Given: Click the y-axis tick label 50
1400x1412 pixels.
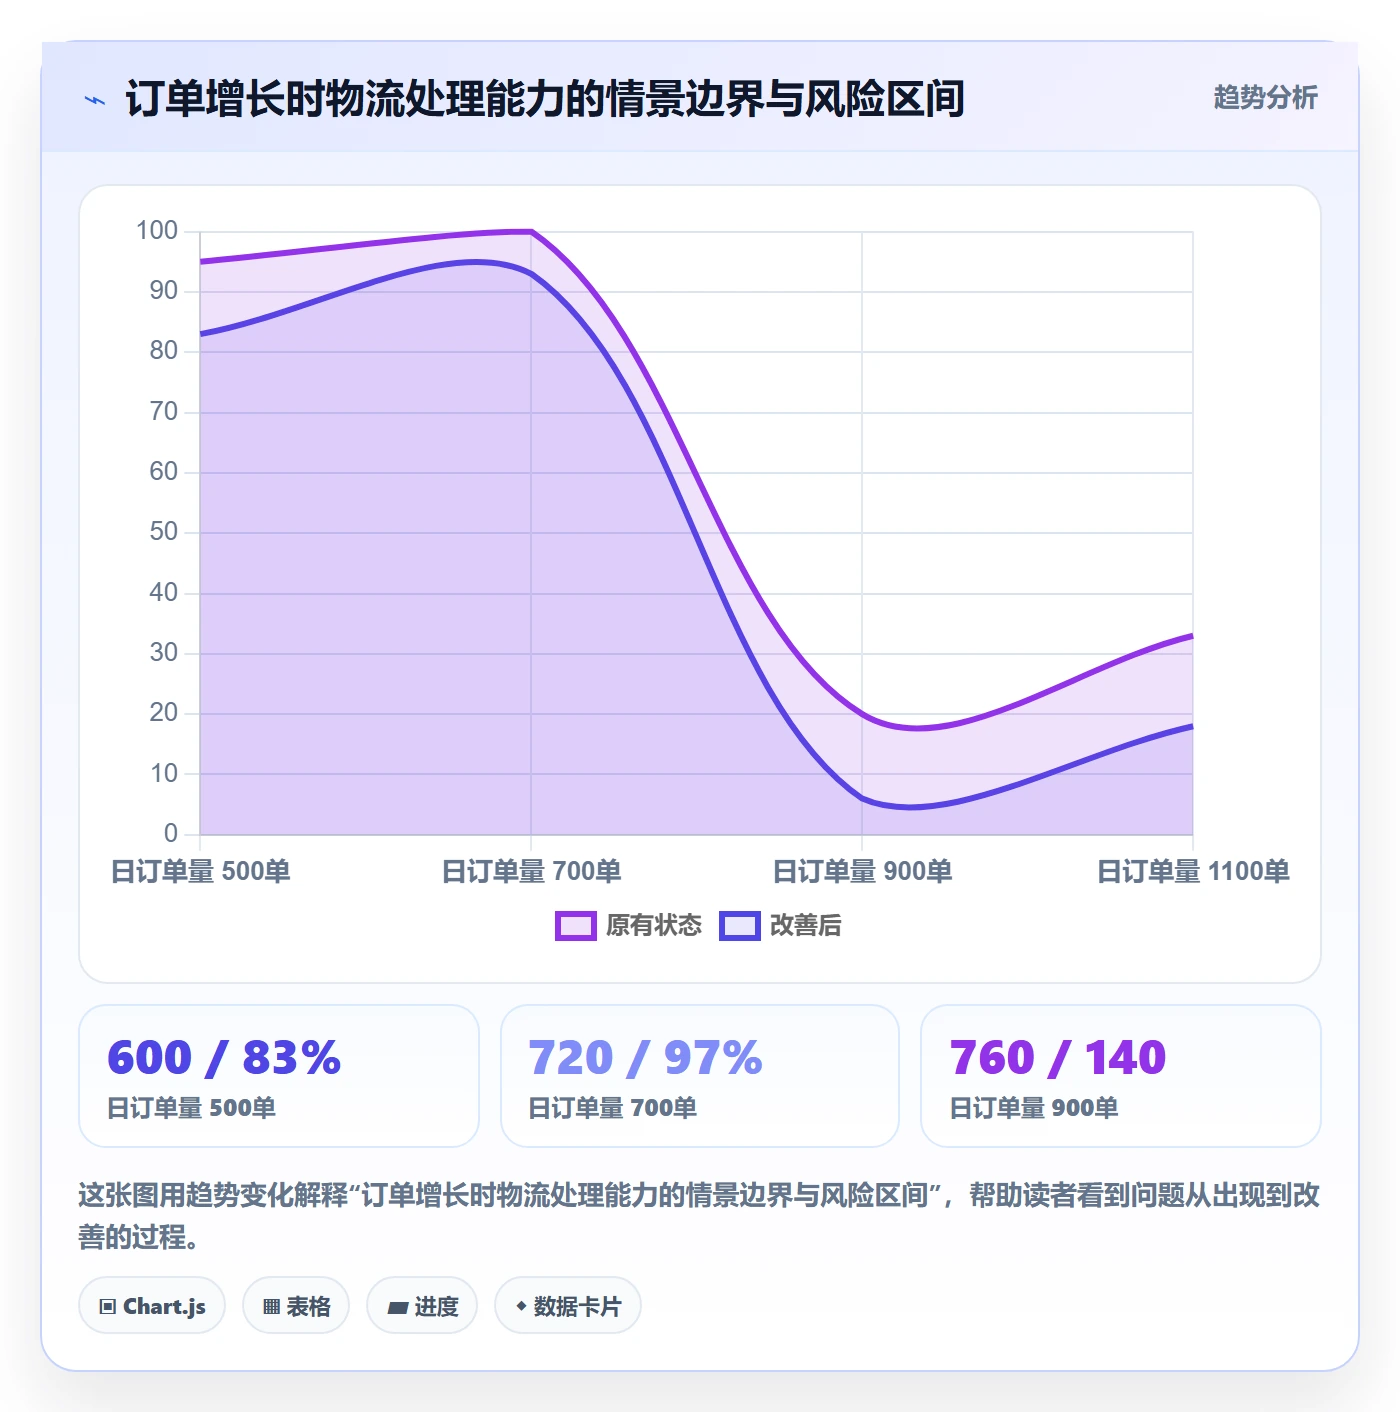Looking at the screenshot, I should tap(164, 532).
